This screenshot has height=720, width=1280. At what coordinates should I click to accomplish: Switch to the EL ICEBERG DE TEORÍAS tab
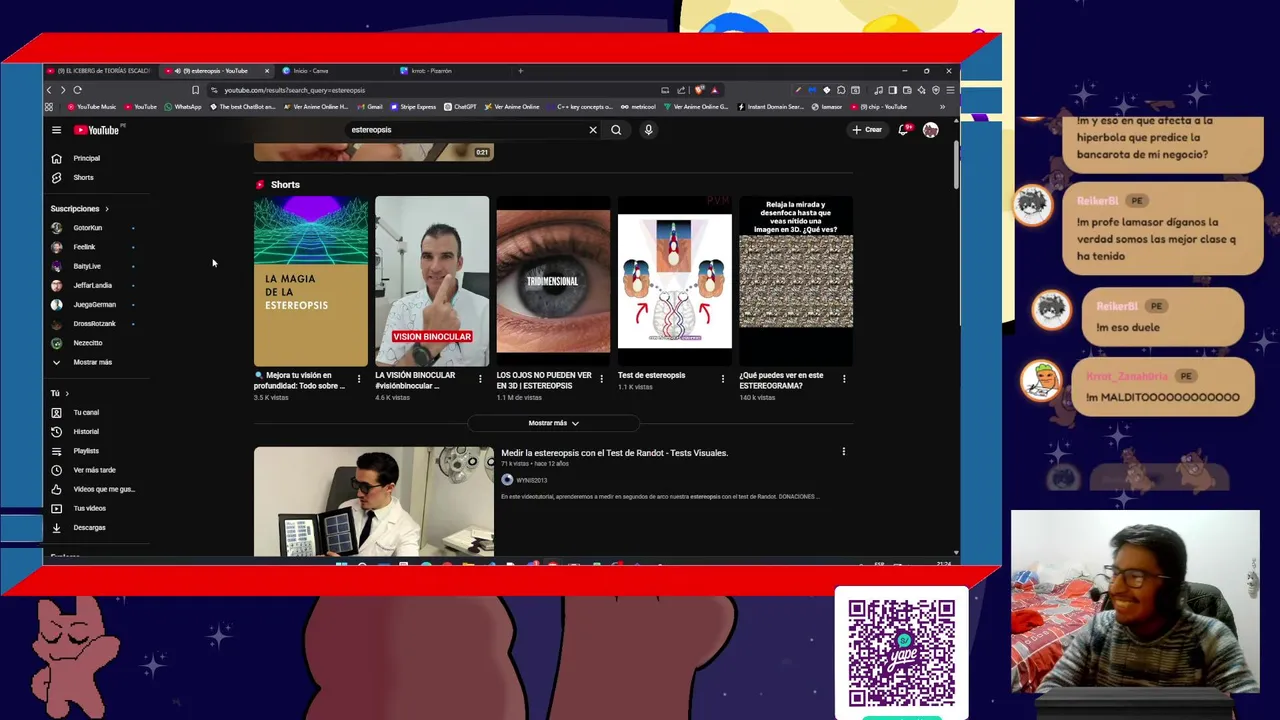tap(101, 71)
